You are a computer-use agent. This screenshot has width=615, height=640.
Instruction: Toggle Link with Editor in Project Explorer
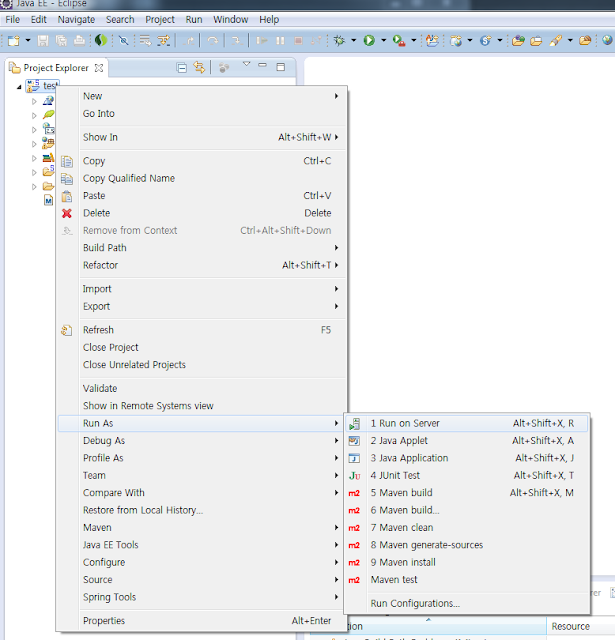tap(199, 67)
